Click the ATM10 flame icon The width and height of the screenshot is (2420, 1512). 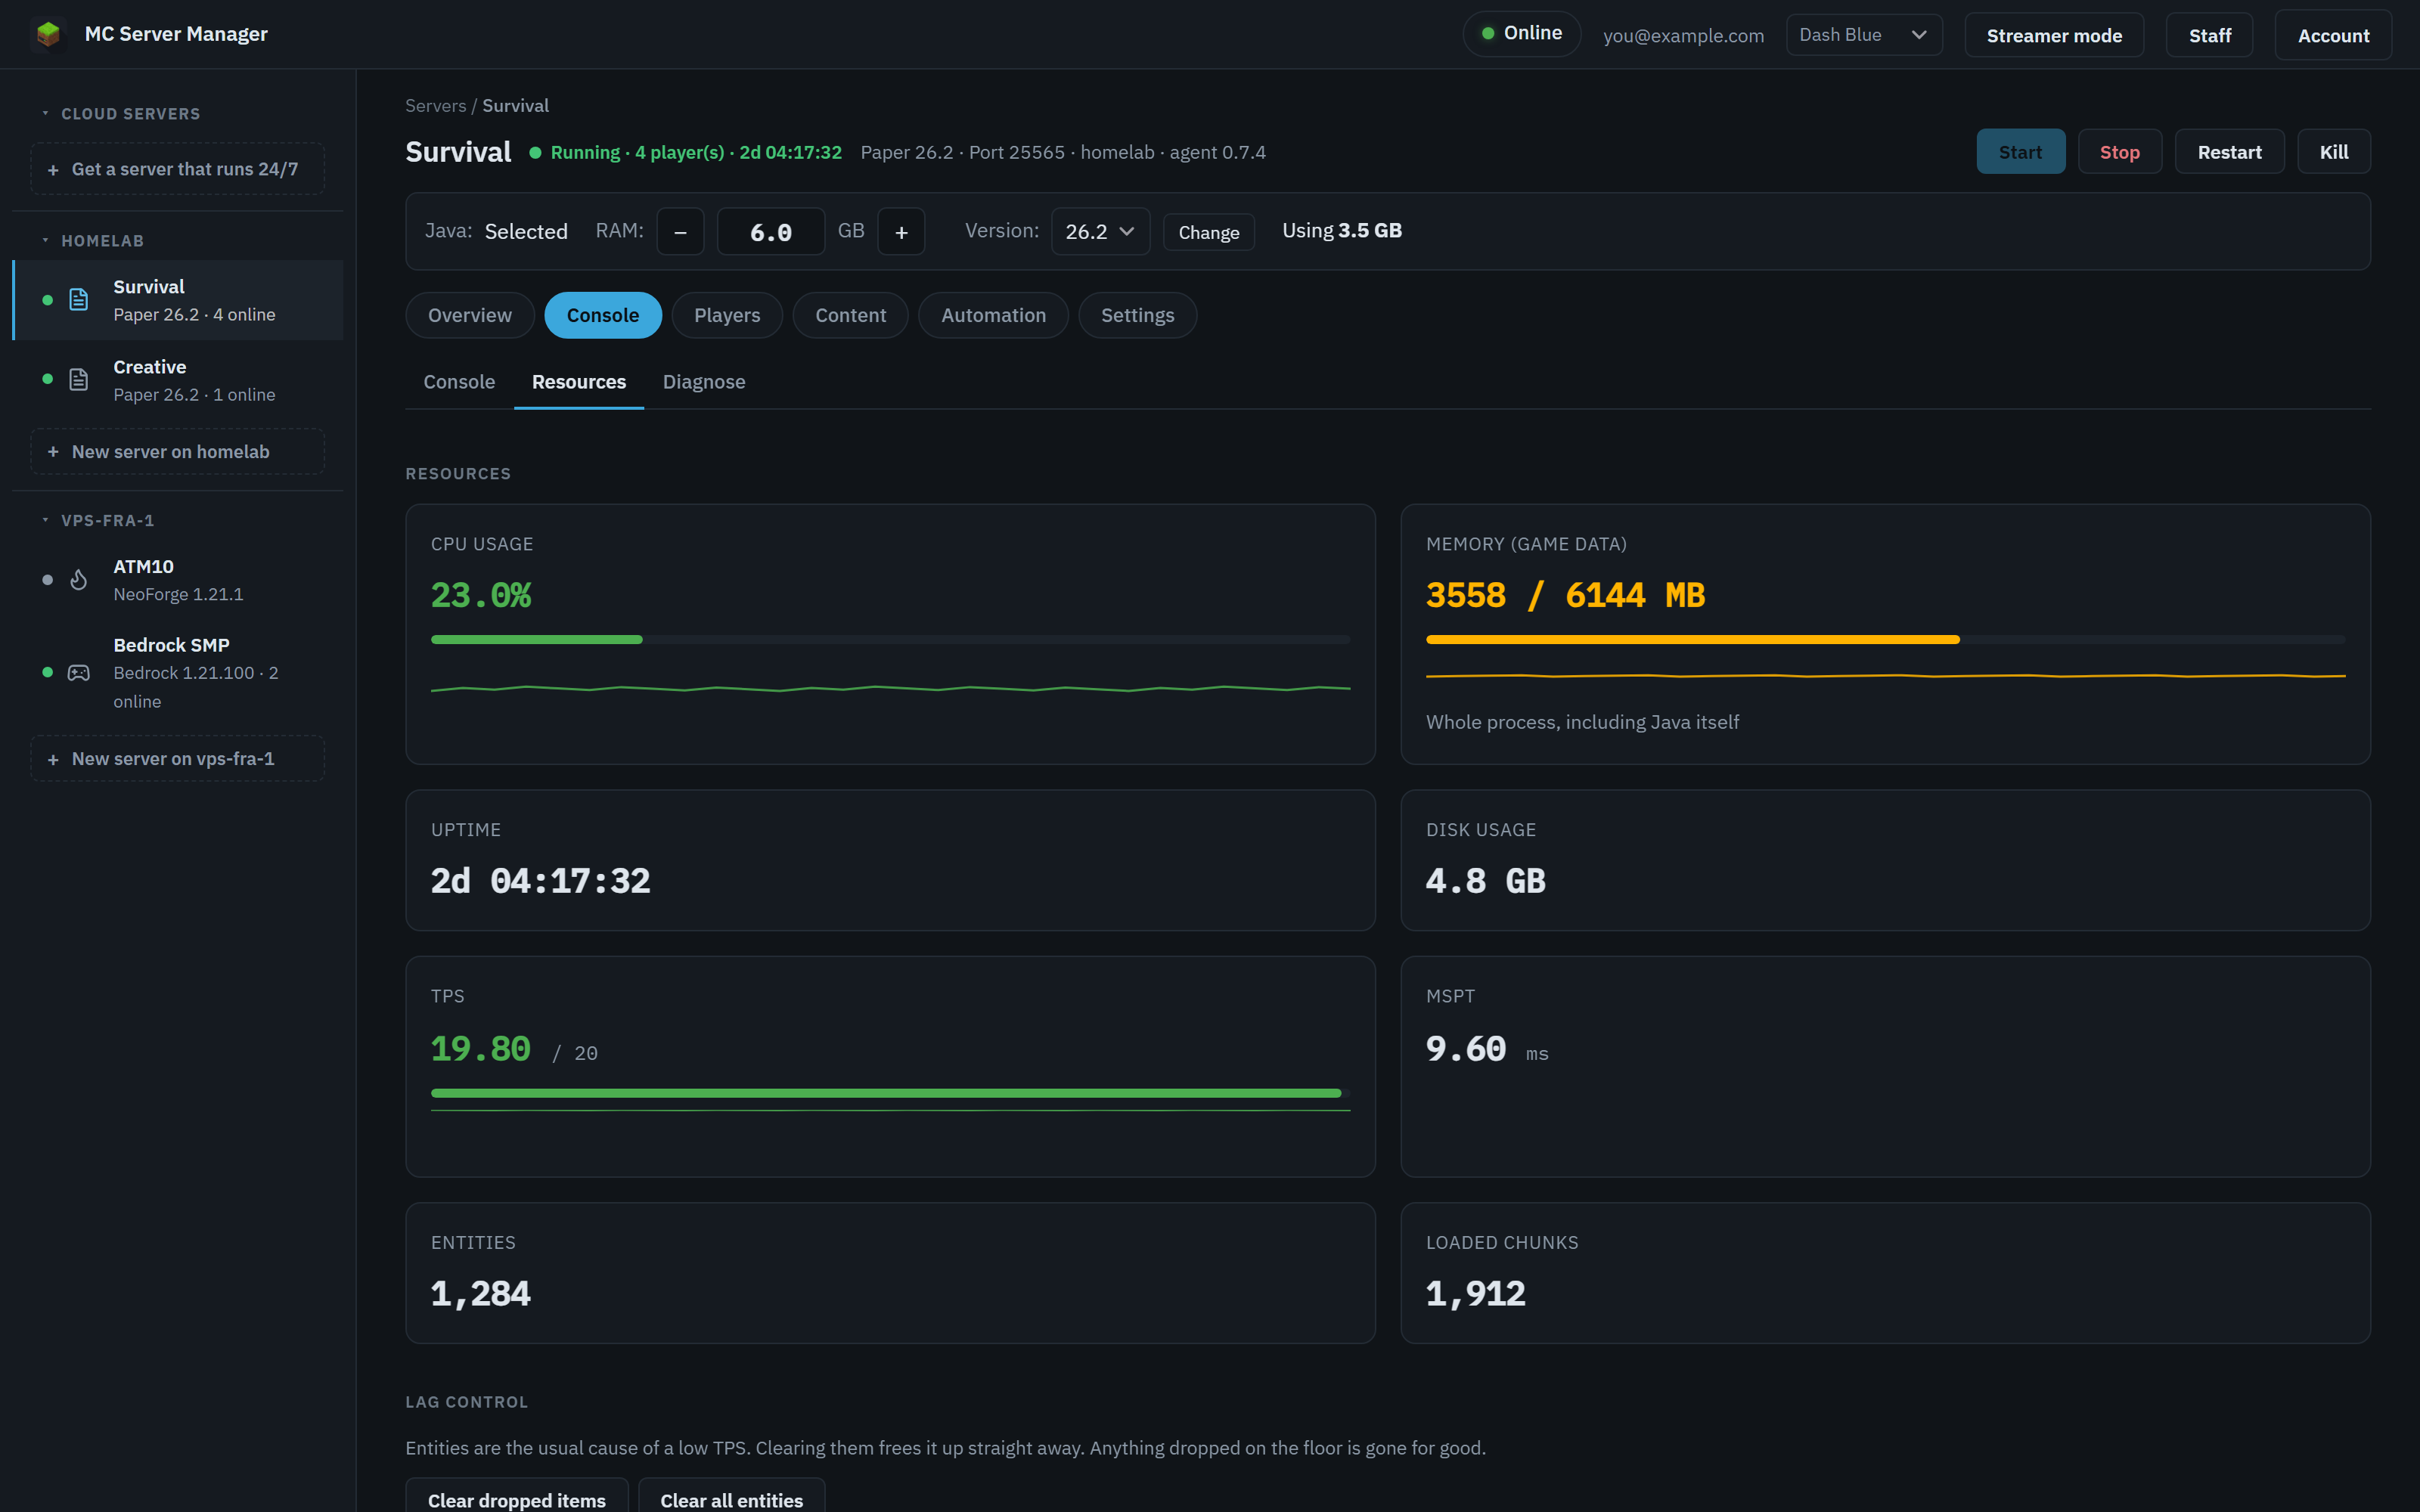click(79, 580)
